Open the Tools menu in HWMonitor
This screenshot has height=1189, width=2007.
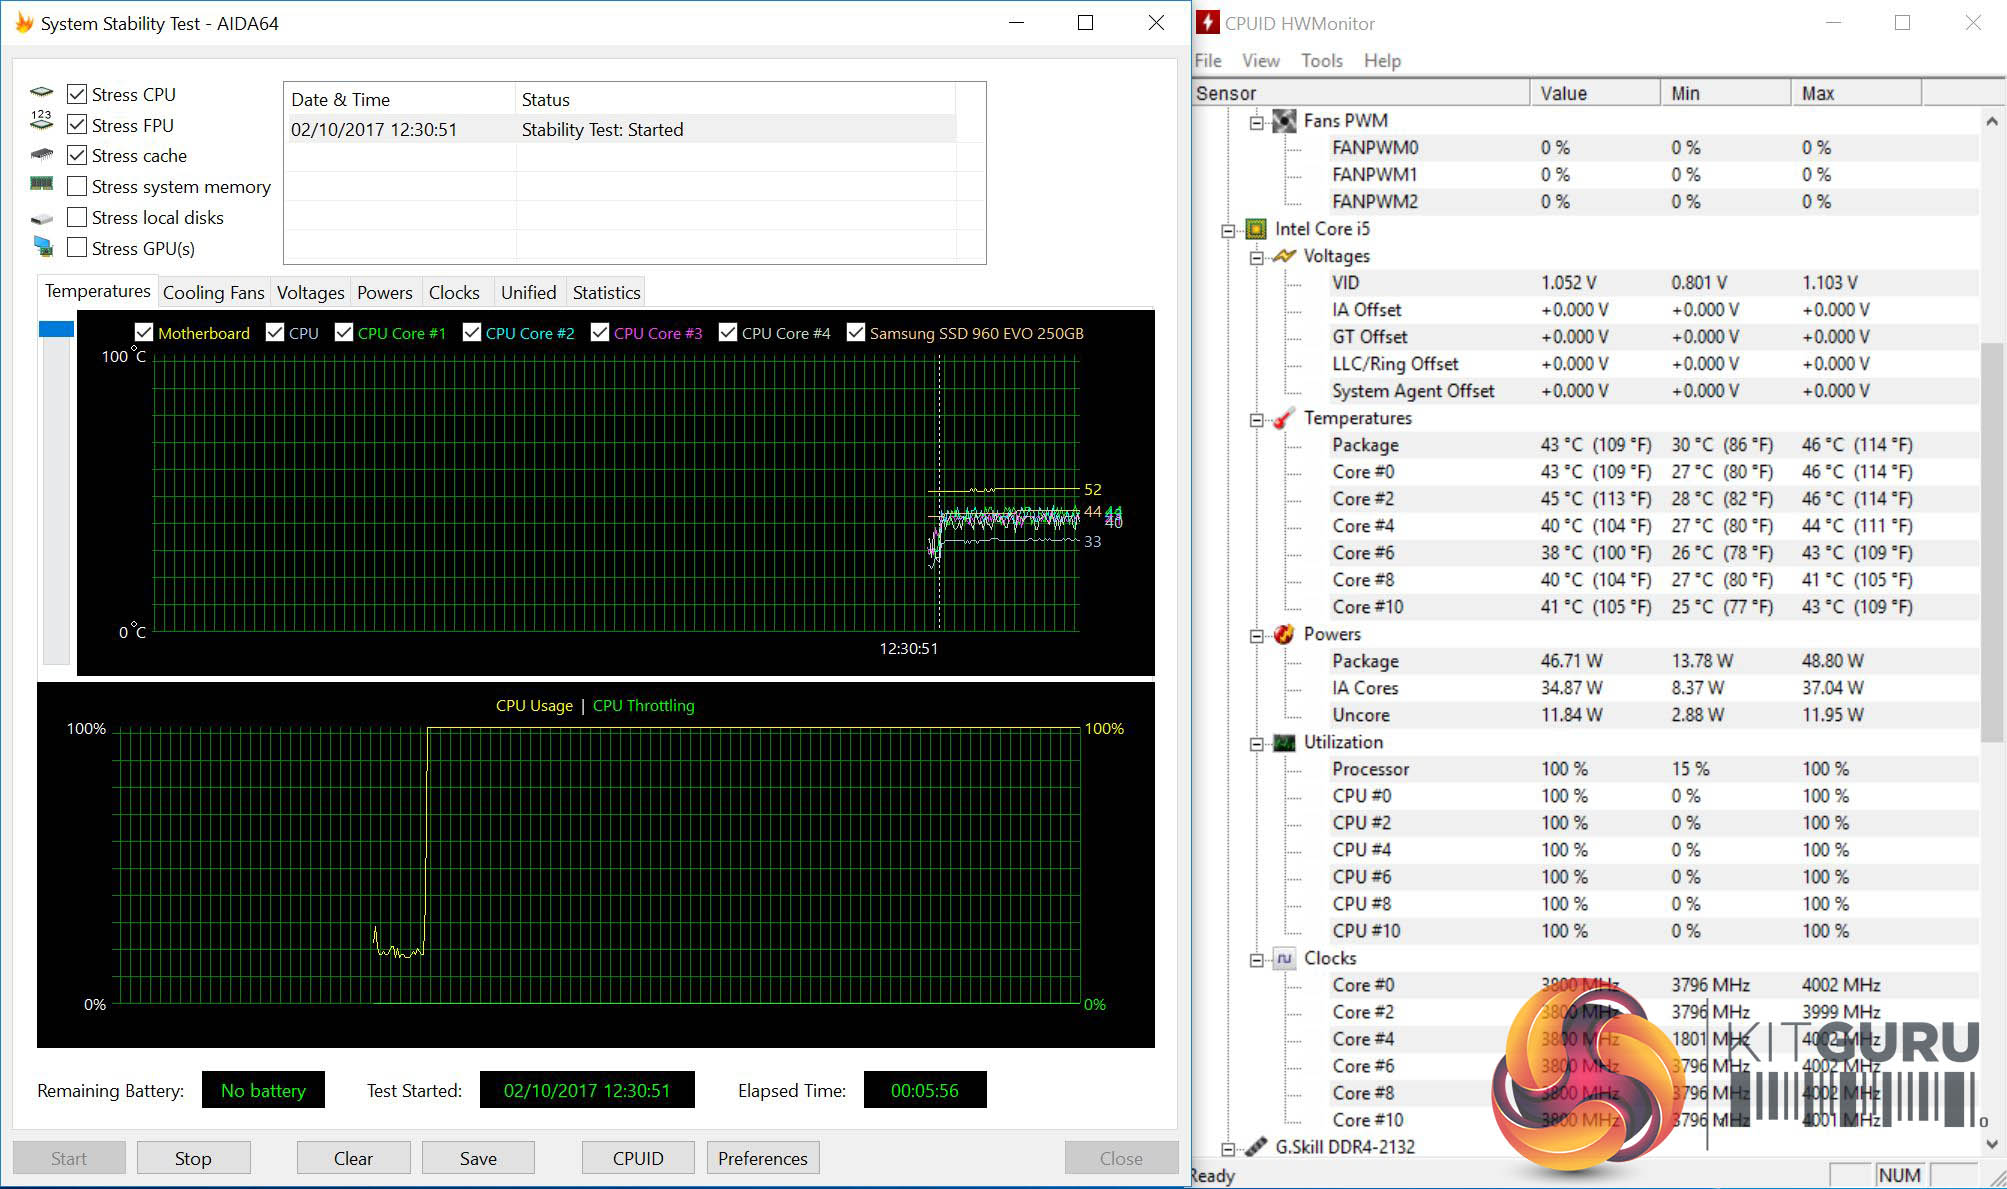[x=1321, y=61]
